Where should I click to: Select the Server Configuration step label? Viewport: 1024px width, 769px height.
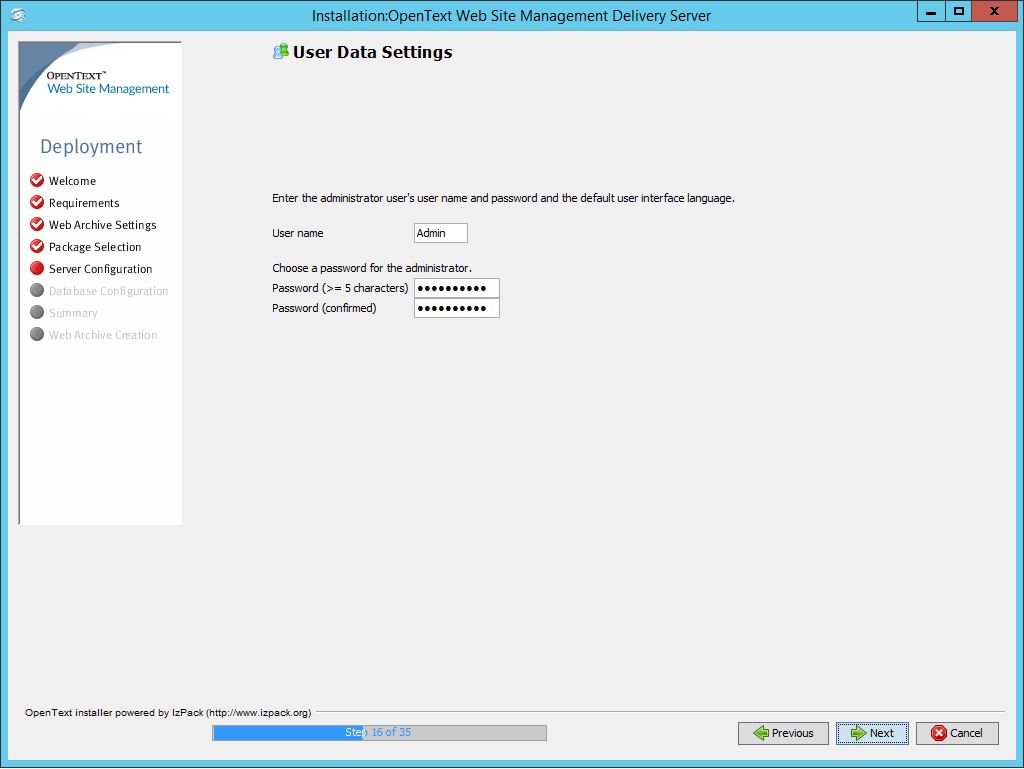(x=101, y=269)
